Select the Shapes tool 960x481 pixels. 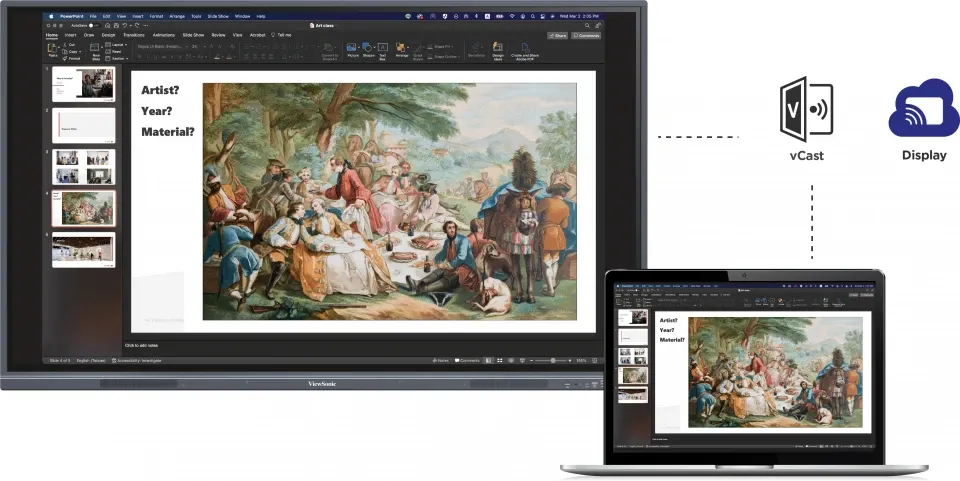point(367,50)
